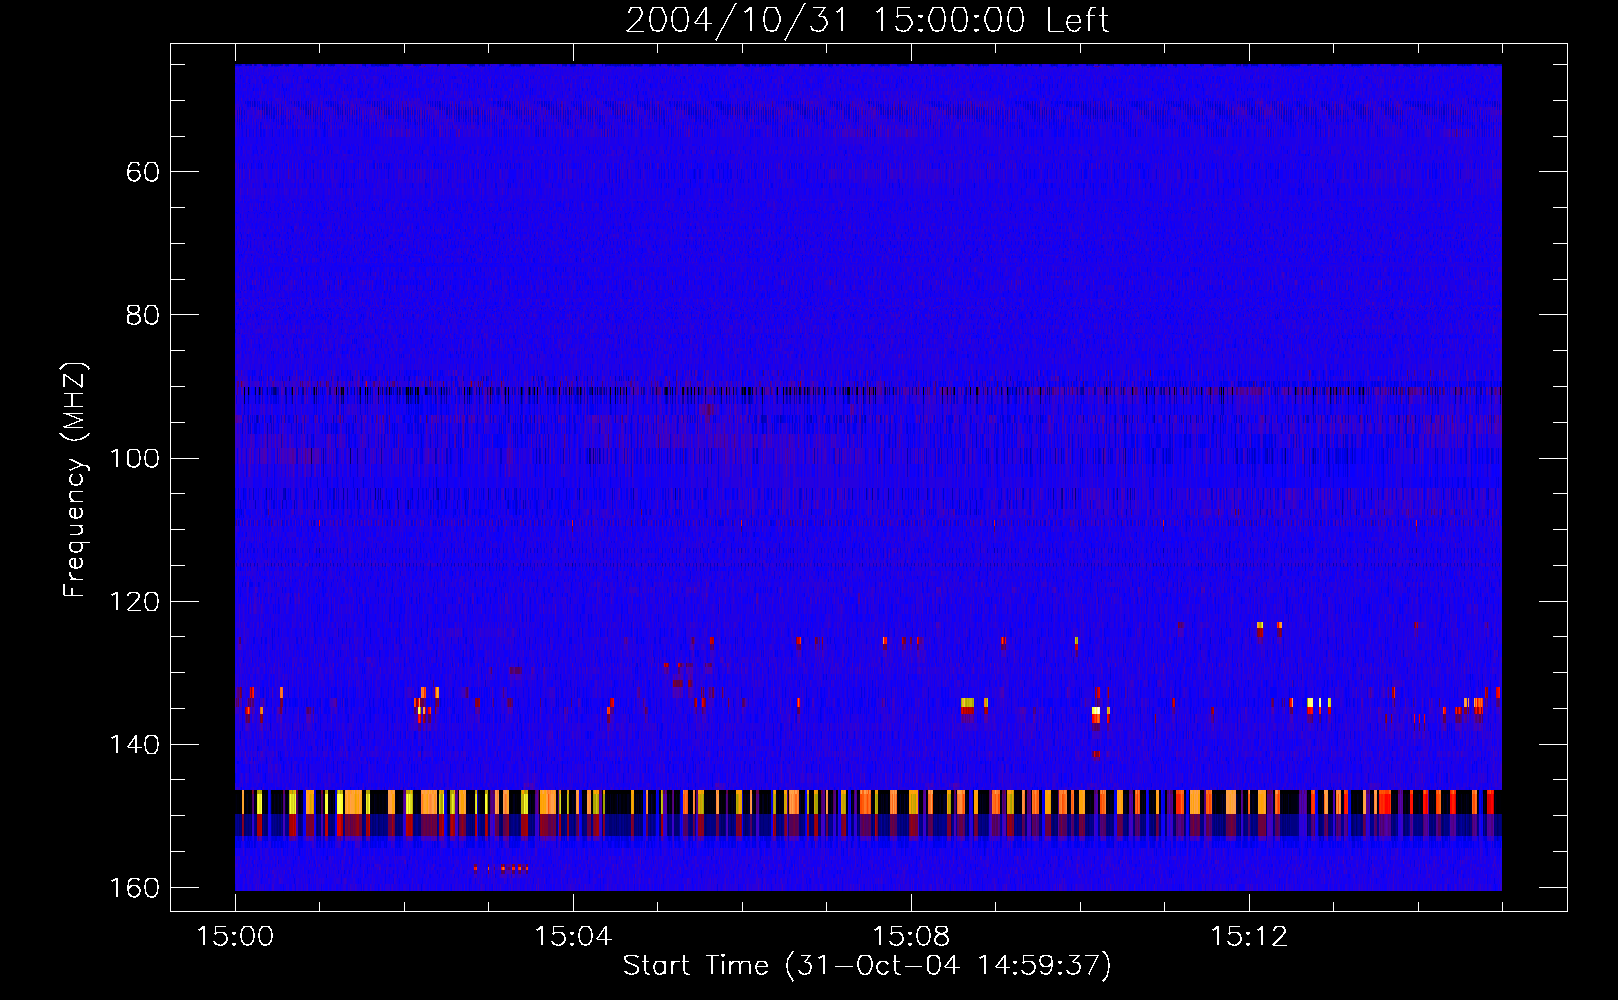Click the 'Frequency (MHZ)' axis label
Viewport: 1618px width, 1000px height.
pyautogui.click(x=75, y=480)
